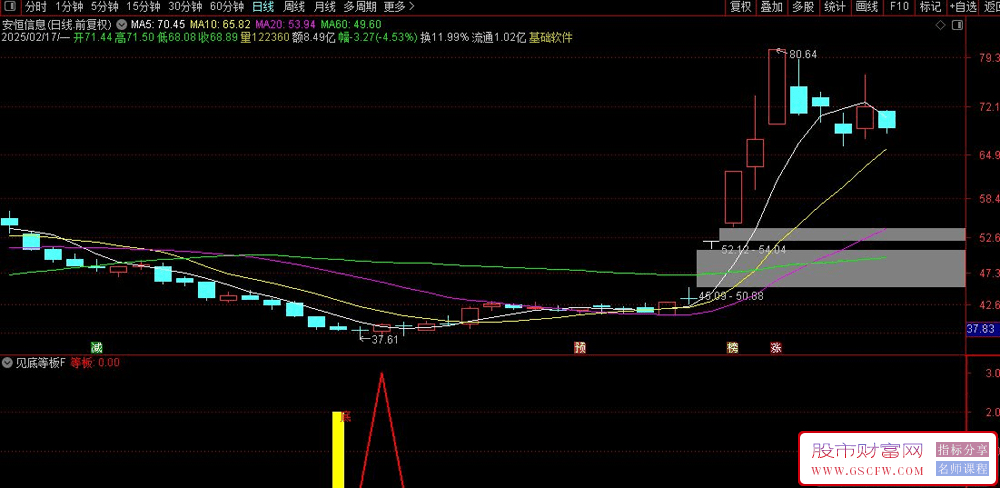Expand the 见底等板F indicator dropdown
Image resolution: width=1000 pixels, height=488 pixels.
click(8, 363)
